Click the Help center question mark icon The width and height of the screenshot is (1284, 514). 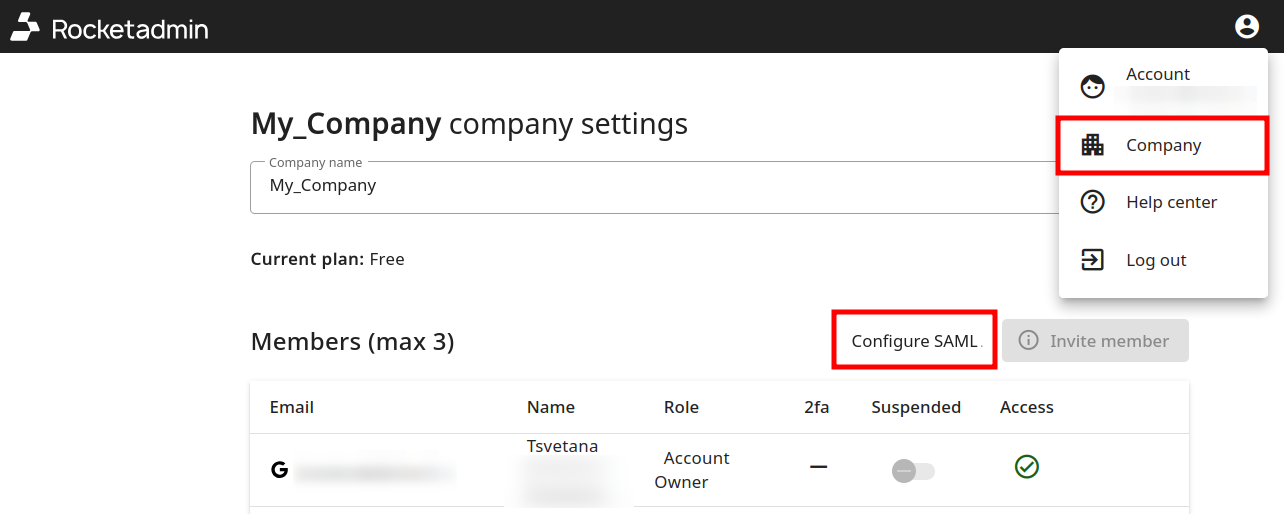click(x=1093, y=202)
